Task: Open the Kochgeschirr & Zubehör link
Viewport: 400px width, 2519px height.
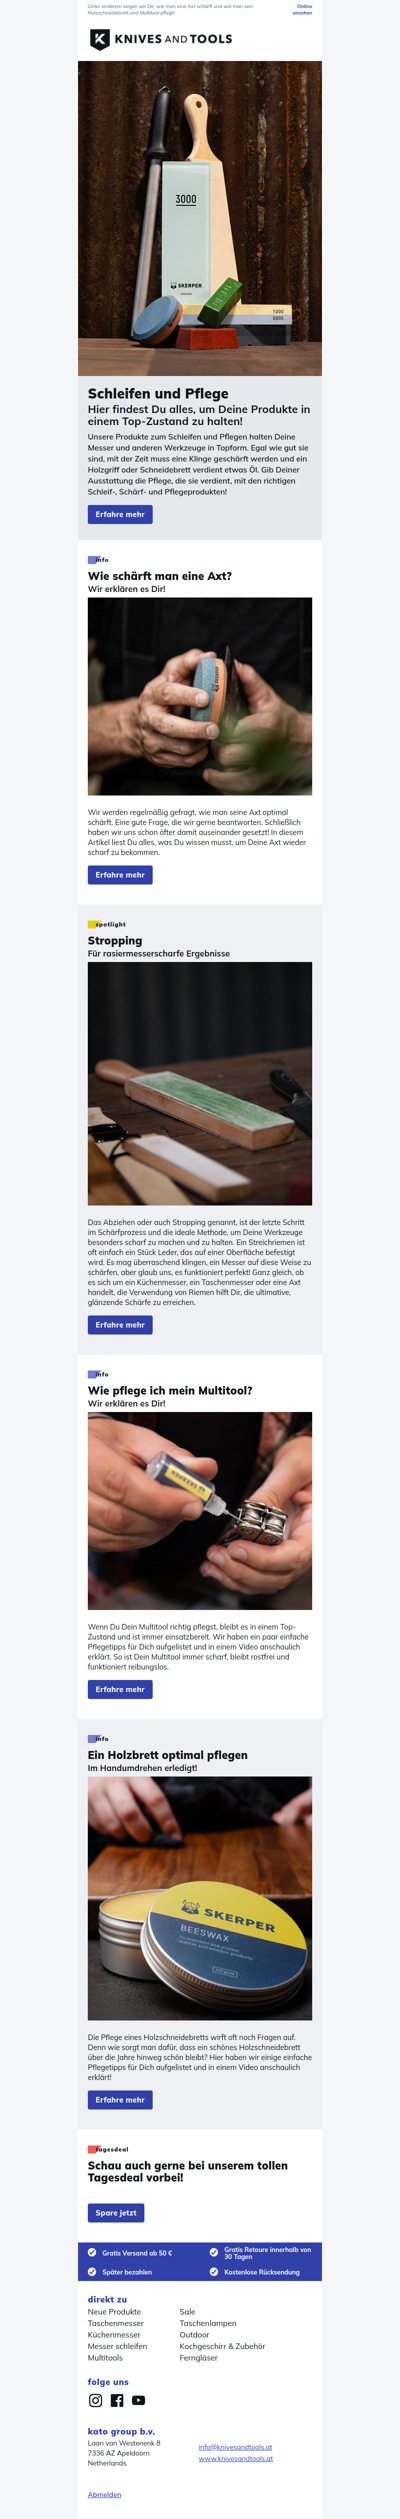Action: point(222,2345)
